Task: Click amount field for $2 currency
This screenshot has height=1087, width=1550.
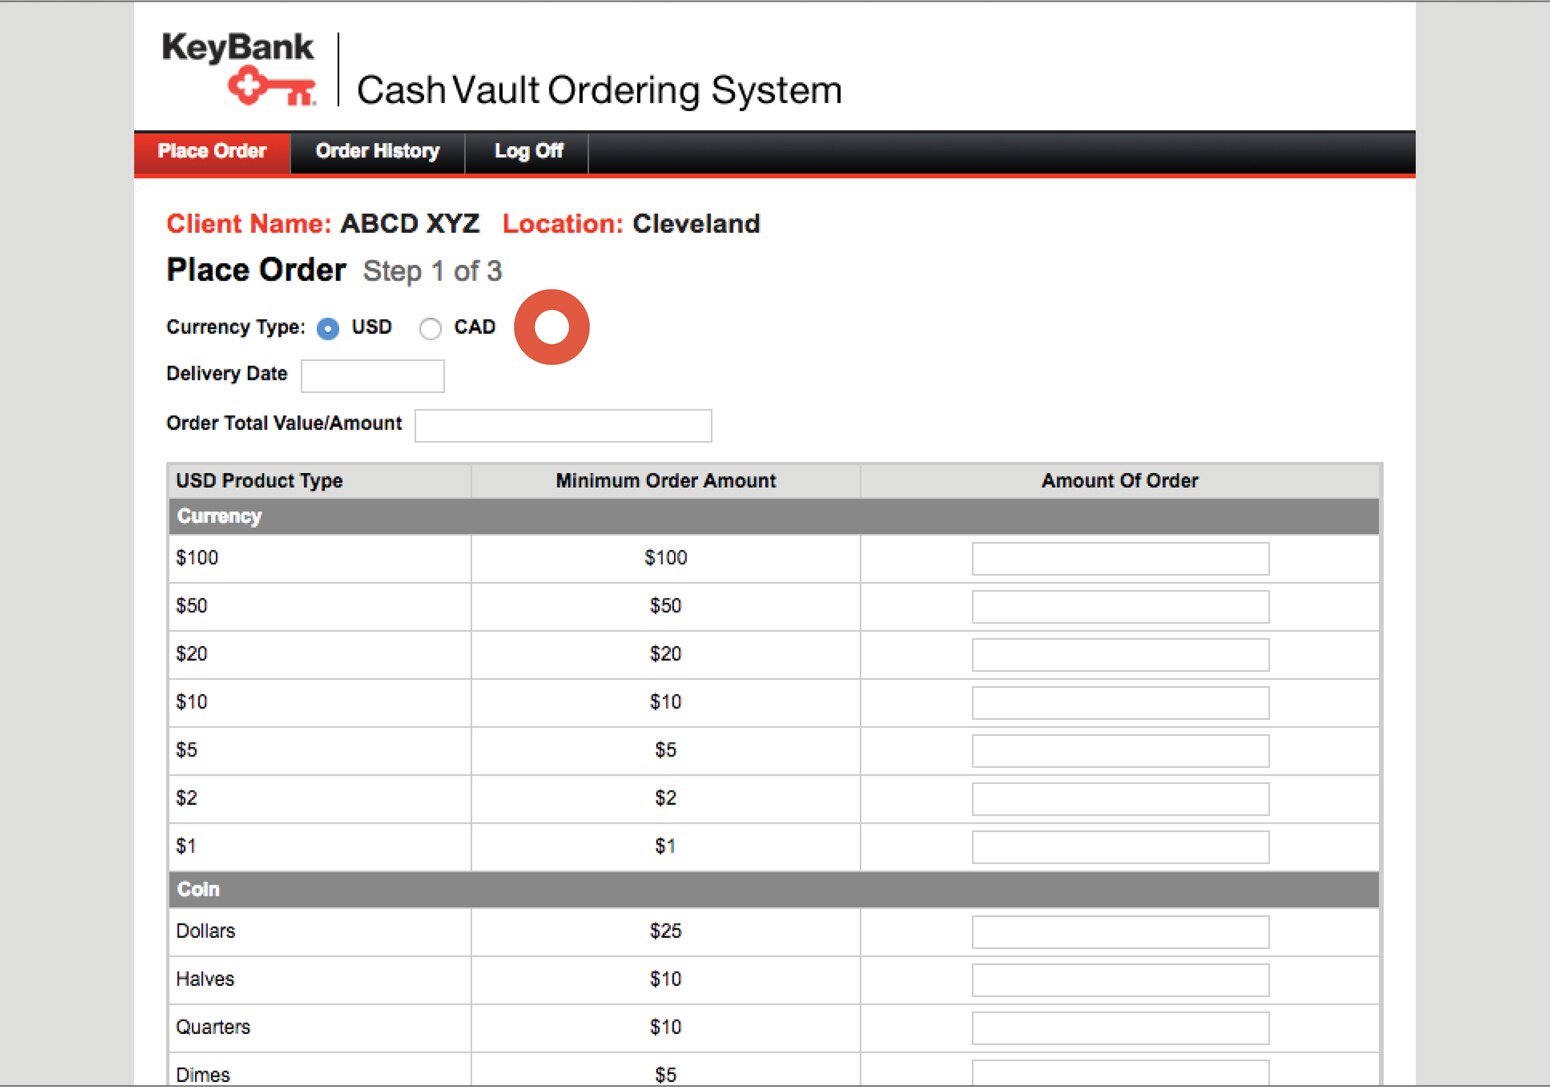Action: (1120, 798)
